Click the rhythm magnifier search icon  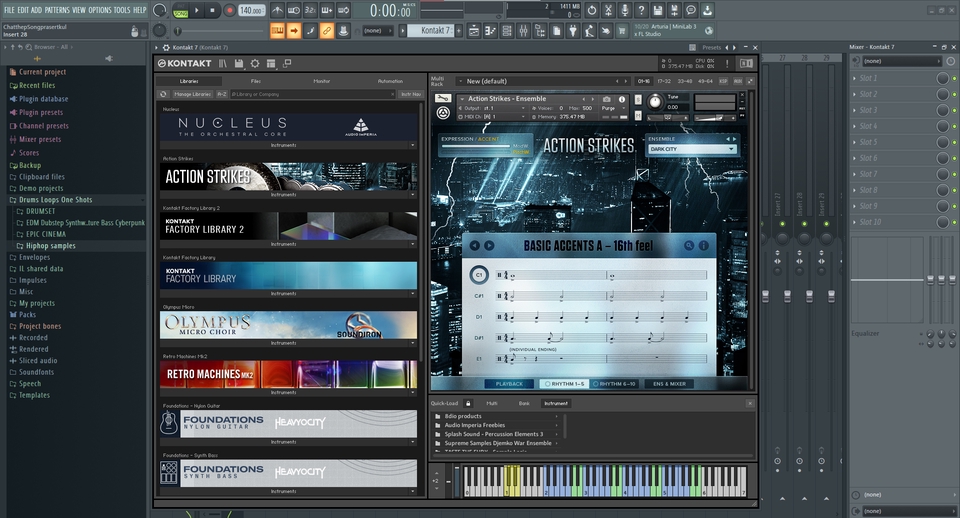(x=689, y=246)
